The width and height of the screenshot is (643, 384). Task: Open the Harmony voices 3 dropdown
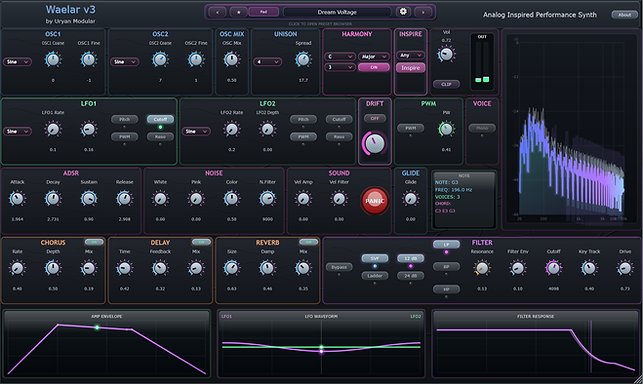click(x=340, y=67)
